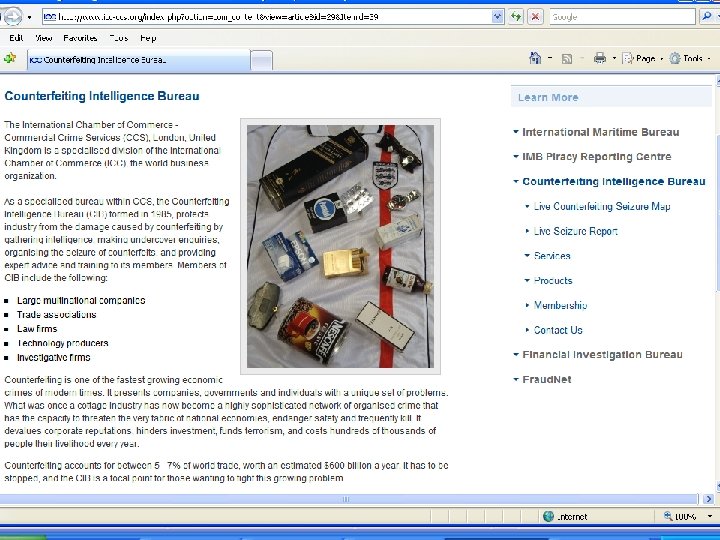Expand arrow beside Financial Investigation Bureau
Viewport: 720px width, 540px height.
click(516, 354)
